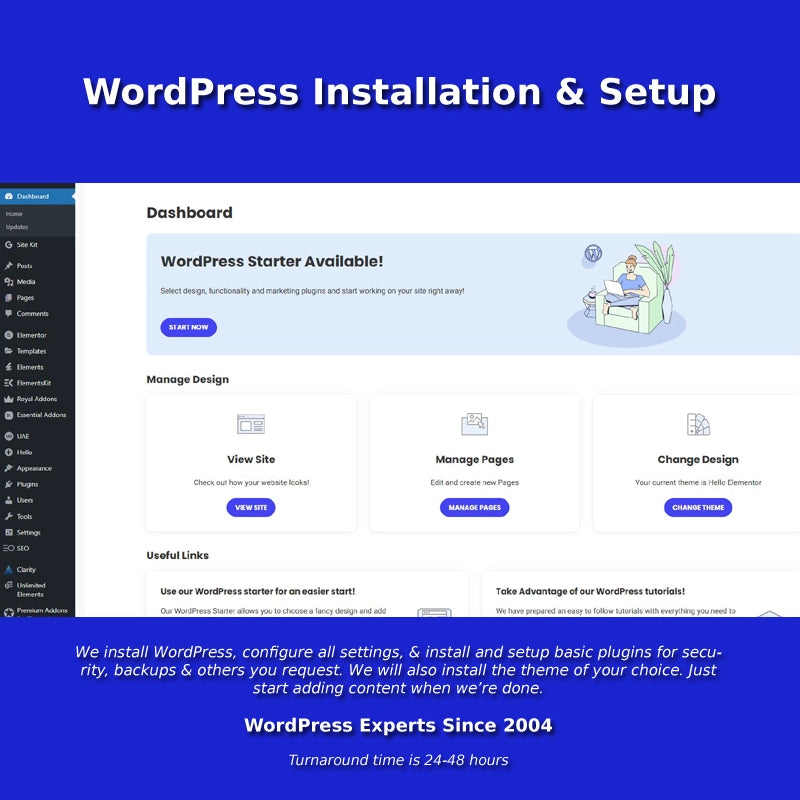Click 'Your current theme is Hello Elementor' text
The image size is (800, 800).
[698, 482]
